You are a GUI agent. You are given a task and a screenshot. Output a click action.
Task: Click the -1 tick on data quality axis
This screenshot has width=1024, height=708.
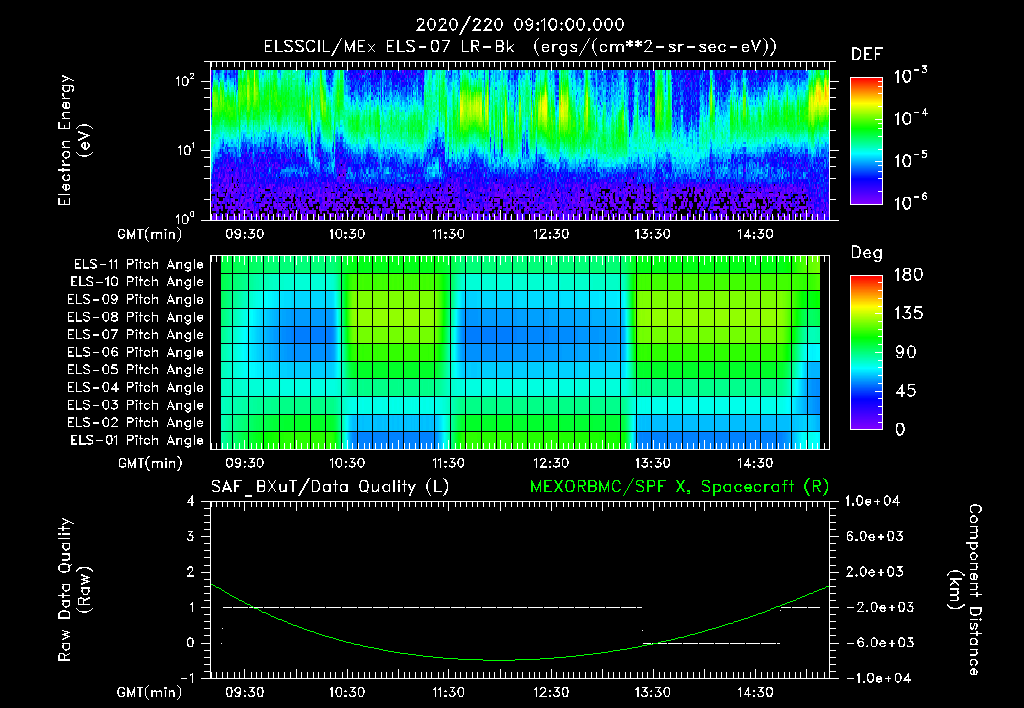tap(187, 678)
